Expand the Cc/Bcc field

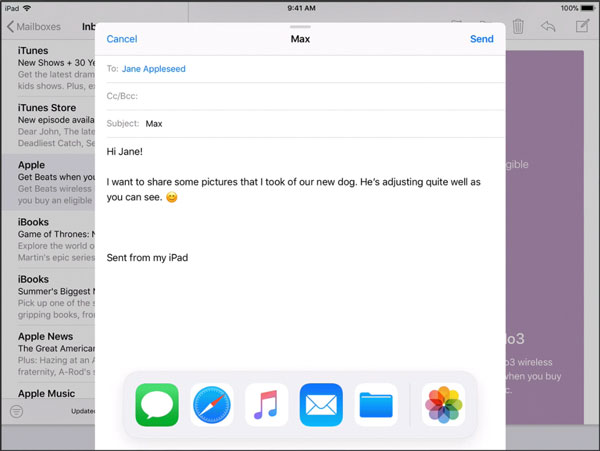(300, 96)
